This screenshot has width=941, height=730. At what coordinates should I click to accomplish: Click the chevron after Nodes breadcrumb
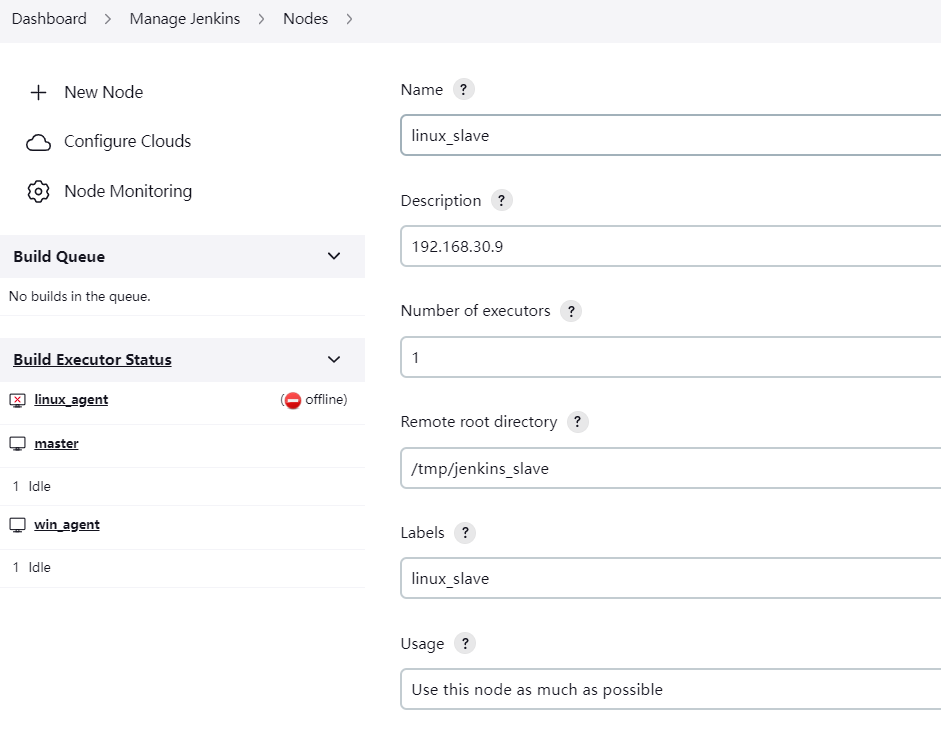(x=349, y=19)
